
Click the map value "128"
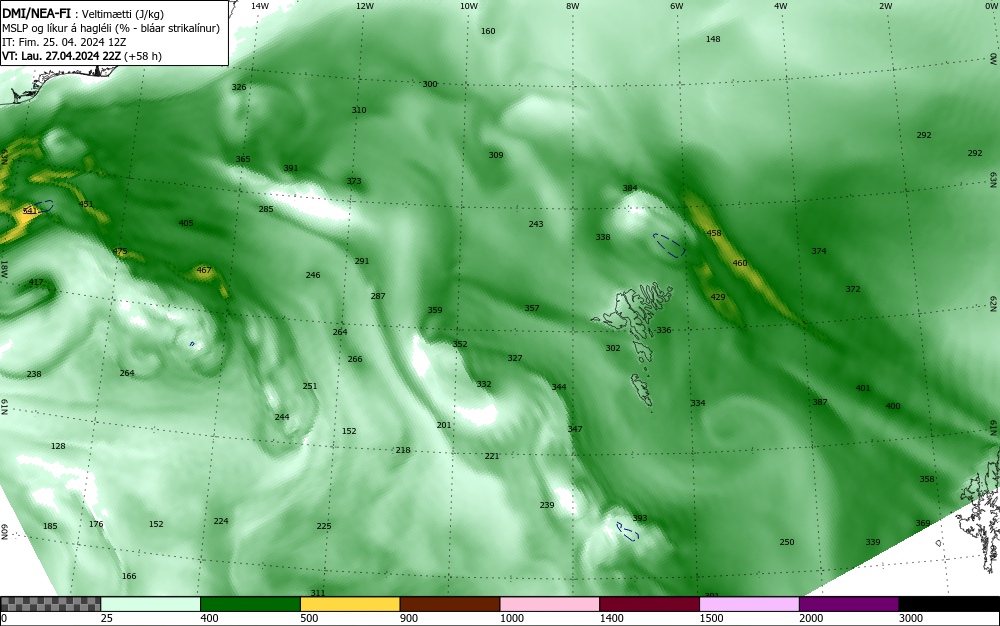click(58, 446)
